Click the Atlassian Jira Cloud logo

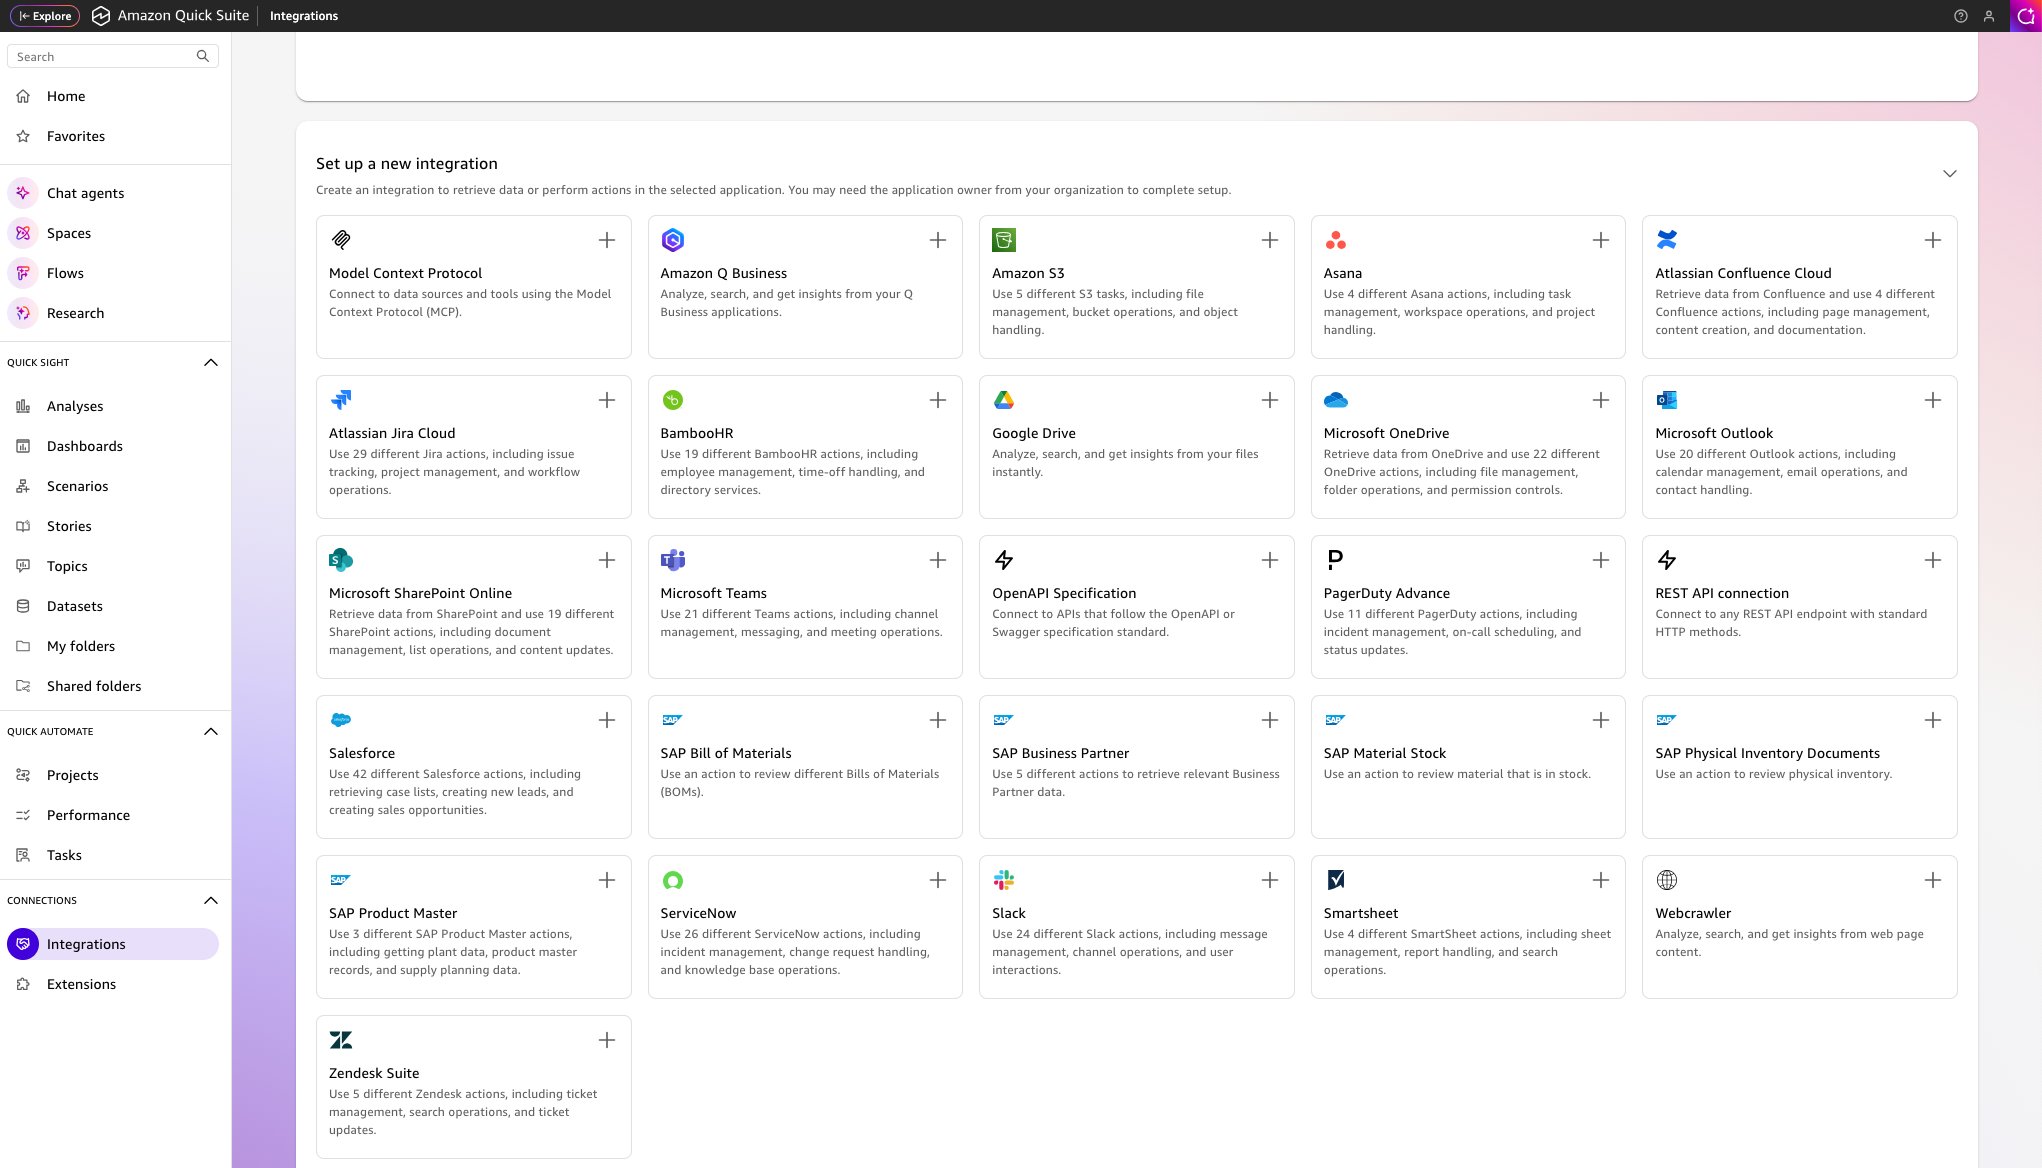coord(341,400)
